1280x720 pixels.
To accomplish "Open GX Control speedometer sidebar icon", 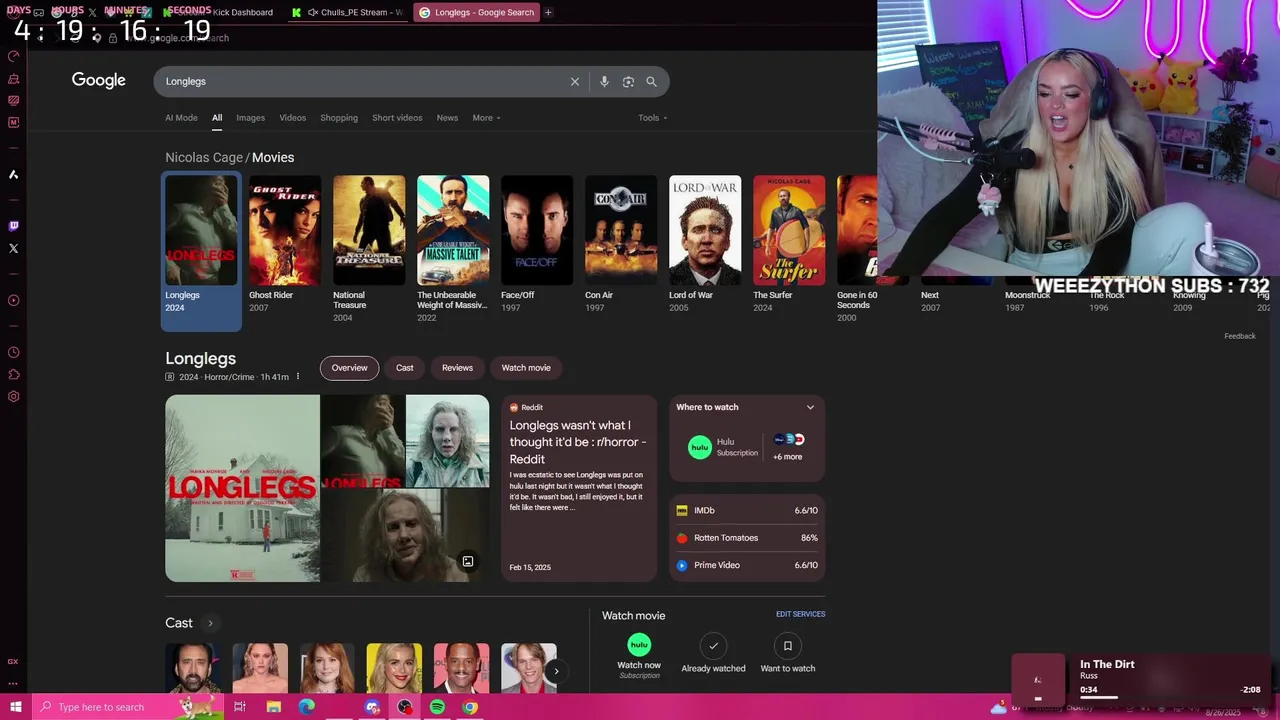I will tap(13, 56).
